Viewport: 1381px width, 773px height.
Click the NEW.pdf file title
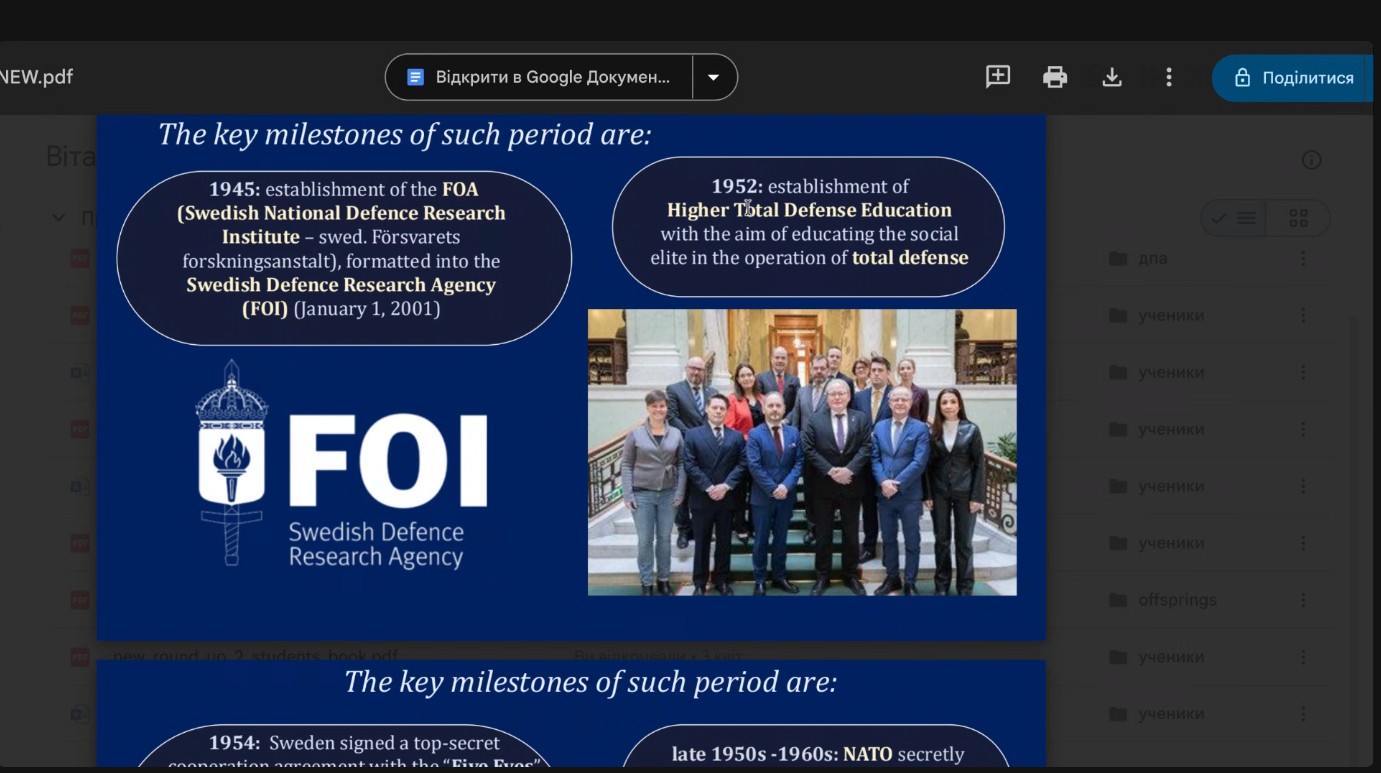tap(36, 77)
